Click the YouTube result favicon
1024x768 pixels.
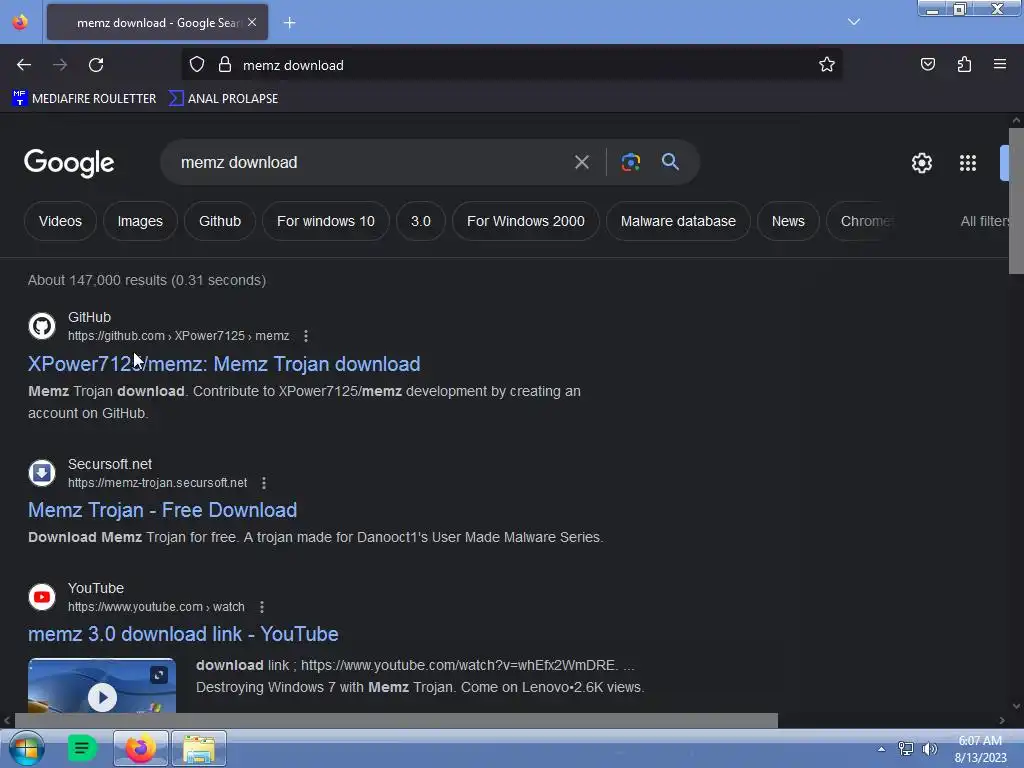coord(42,597)
